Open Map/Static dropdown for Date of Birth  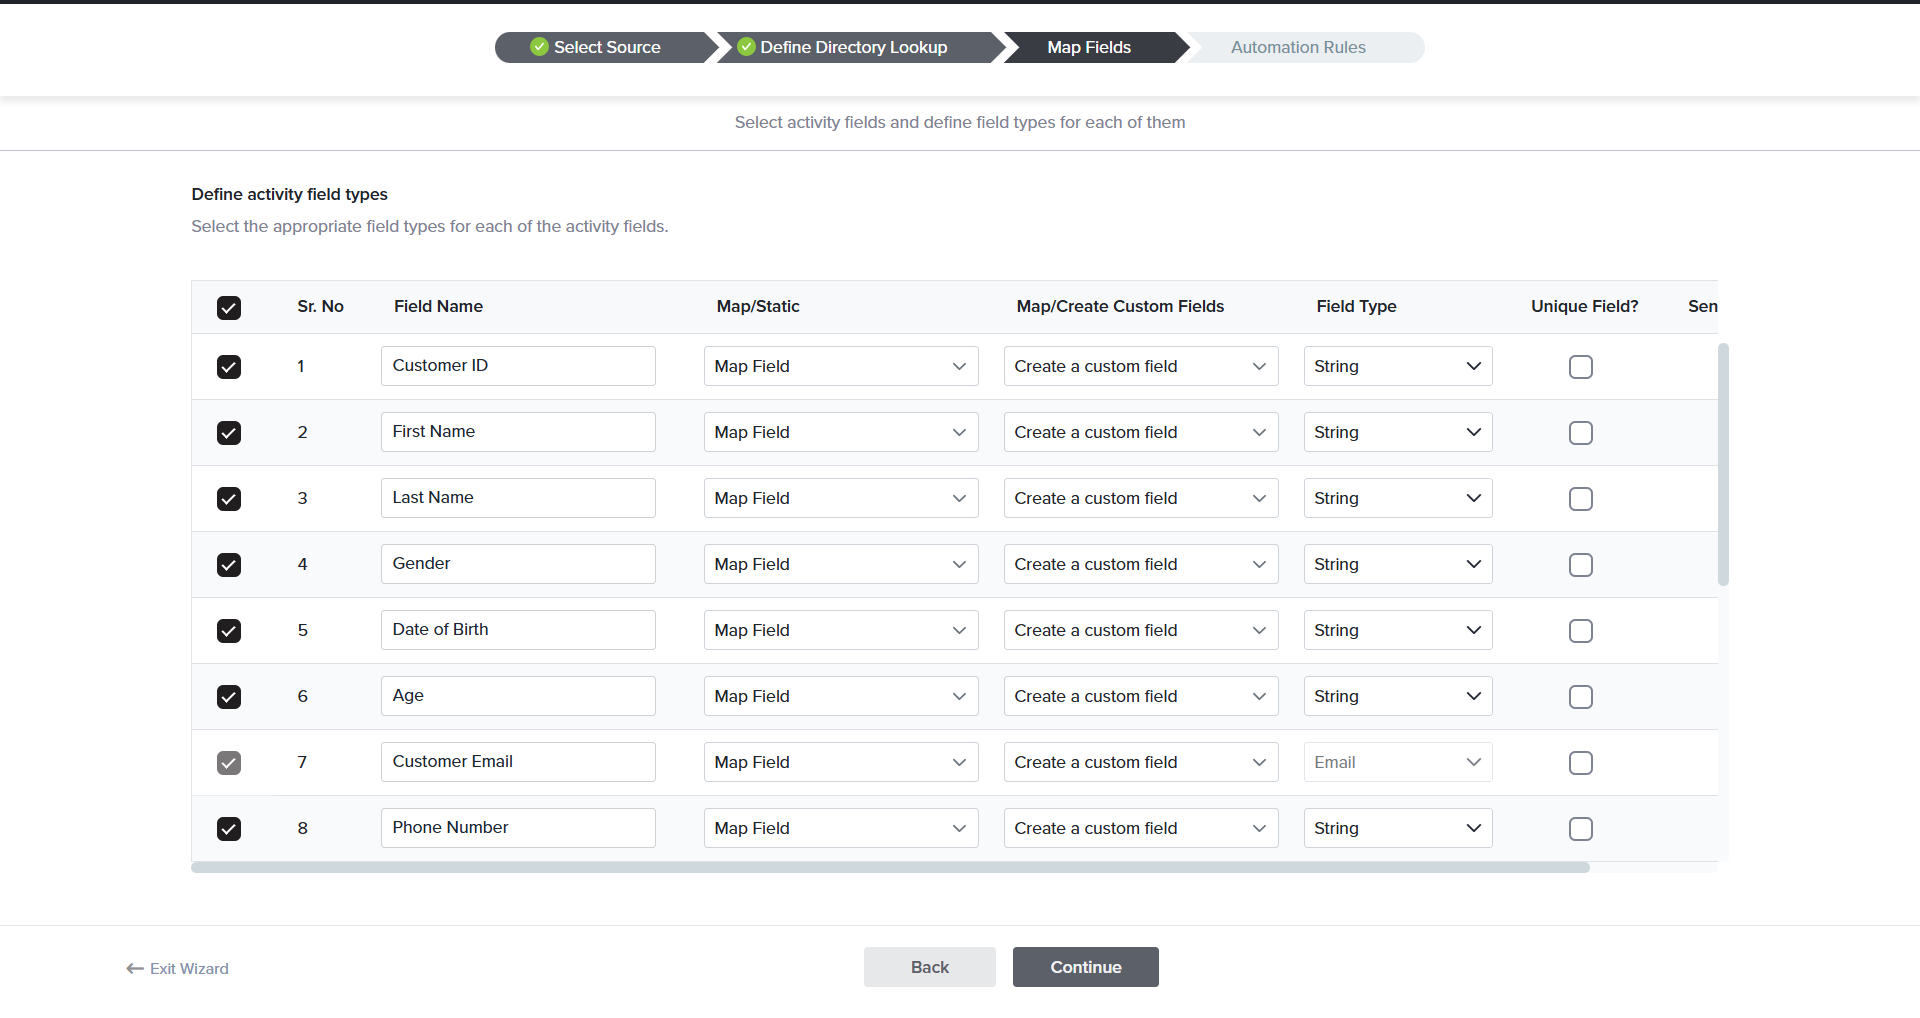(840, 631)
